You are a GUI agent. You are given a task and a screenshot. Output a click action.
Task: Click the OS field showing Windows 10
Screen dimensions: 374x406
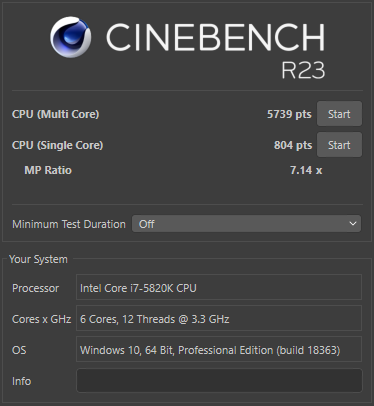pyautogui.click(x=219, y=349)
